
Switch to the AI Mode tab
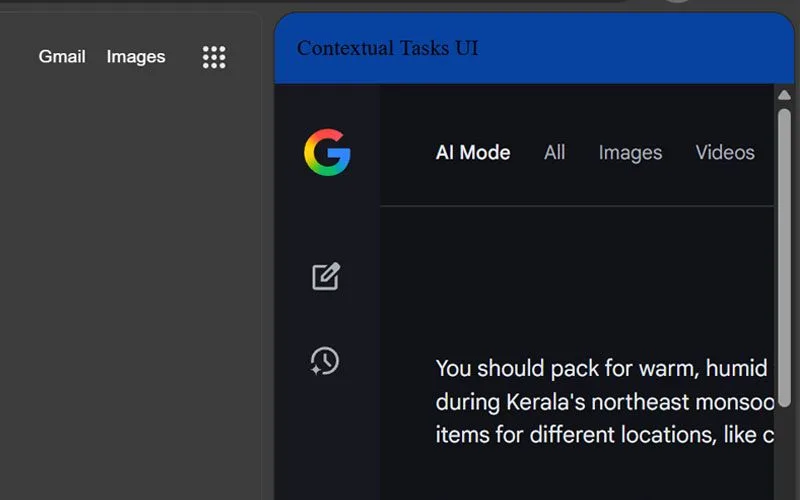[473, 153]
